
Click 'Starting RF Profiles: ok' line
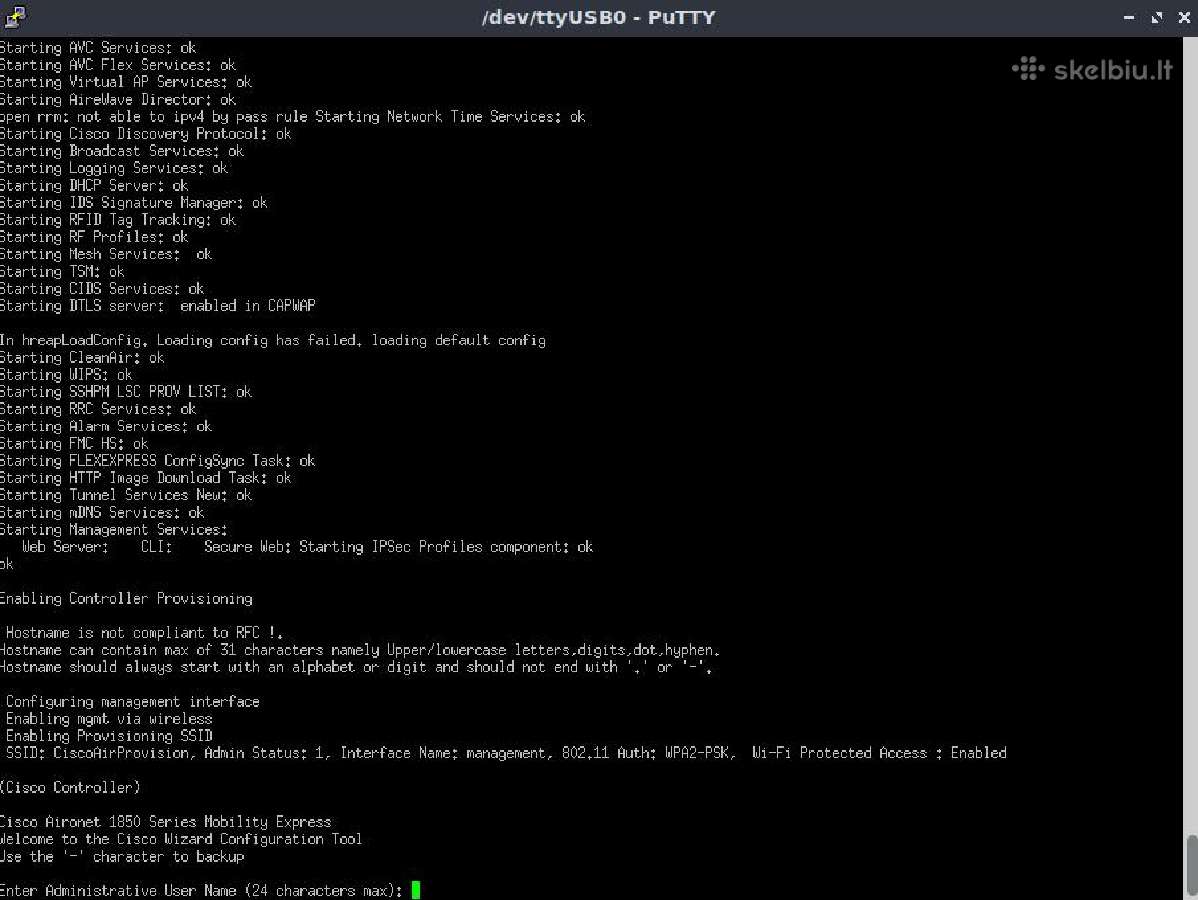click(94, 237)
